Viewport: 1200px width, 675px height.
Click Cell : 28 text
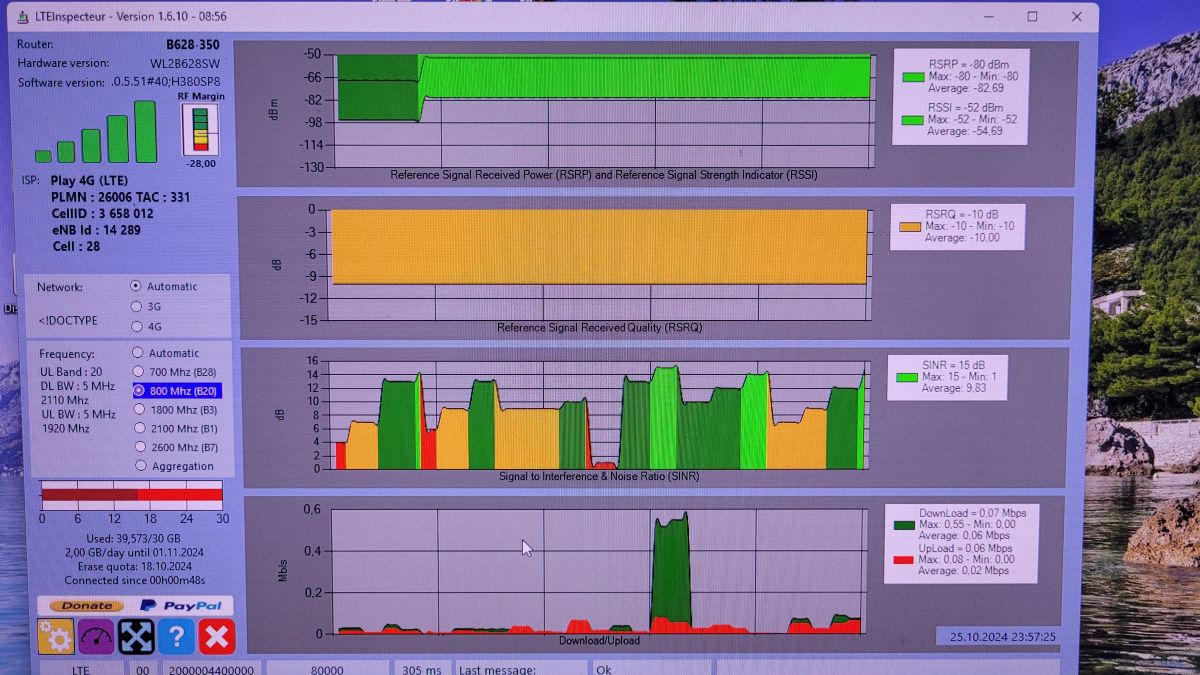point(76,246)
